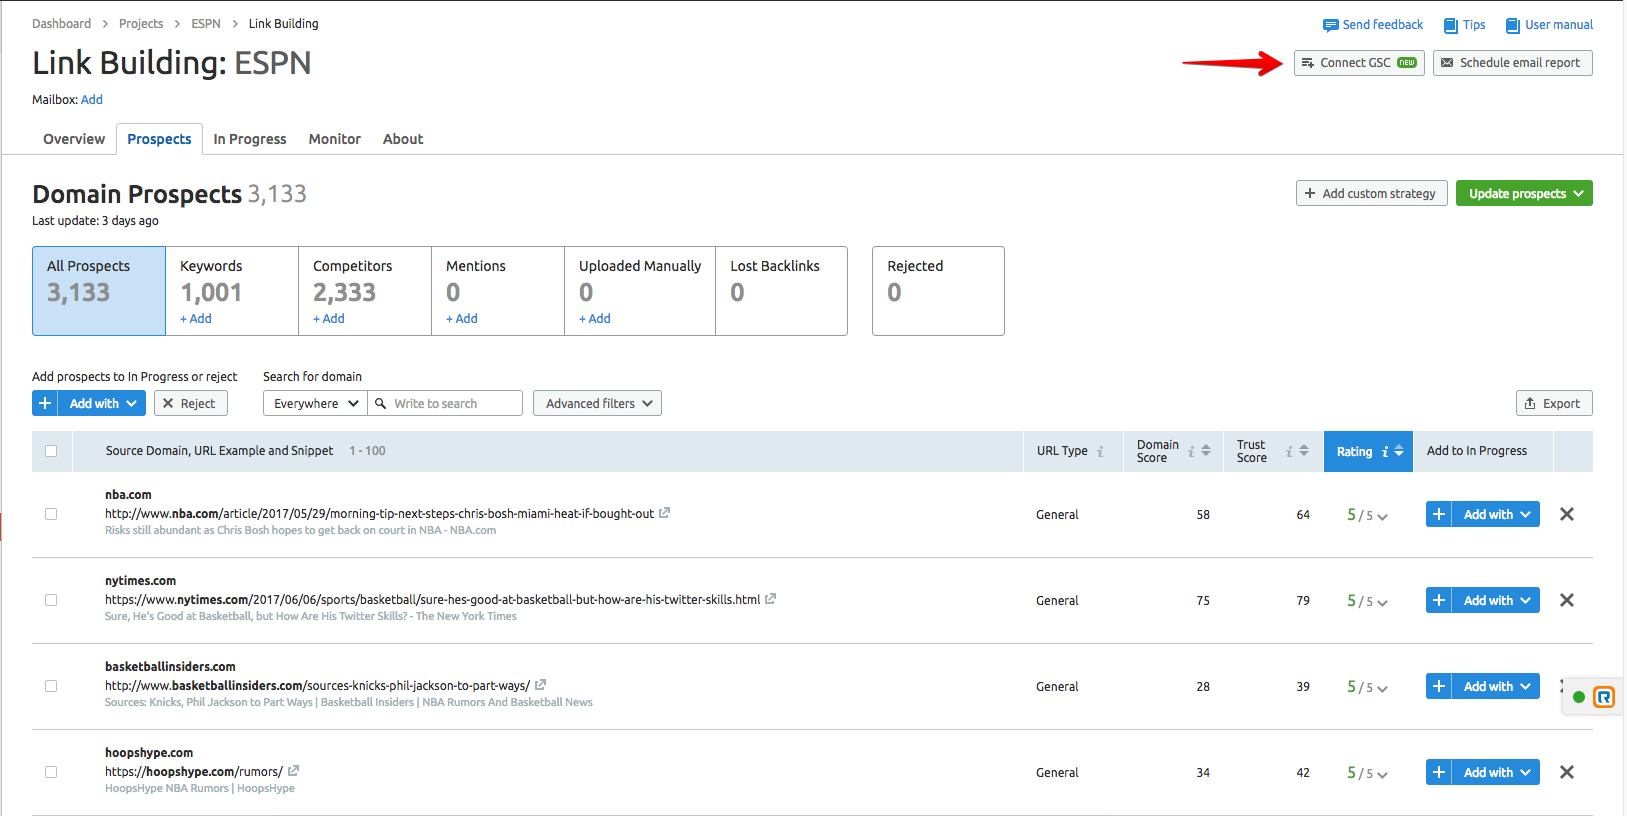Open Update prospects dropdown
1627x816 pixels.
point(1524,193)
